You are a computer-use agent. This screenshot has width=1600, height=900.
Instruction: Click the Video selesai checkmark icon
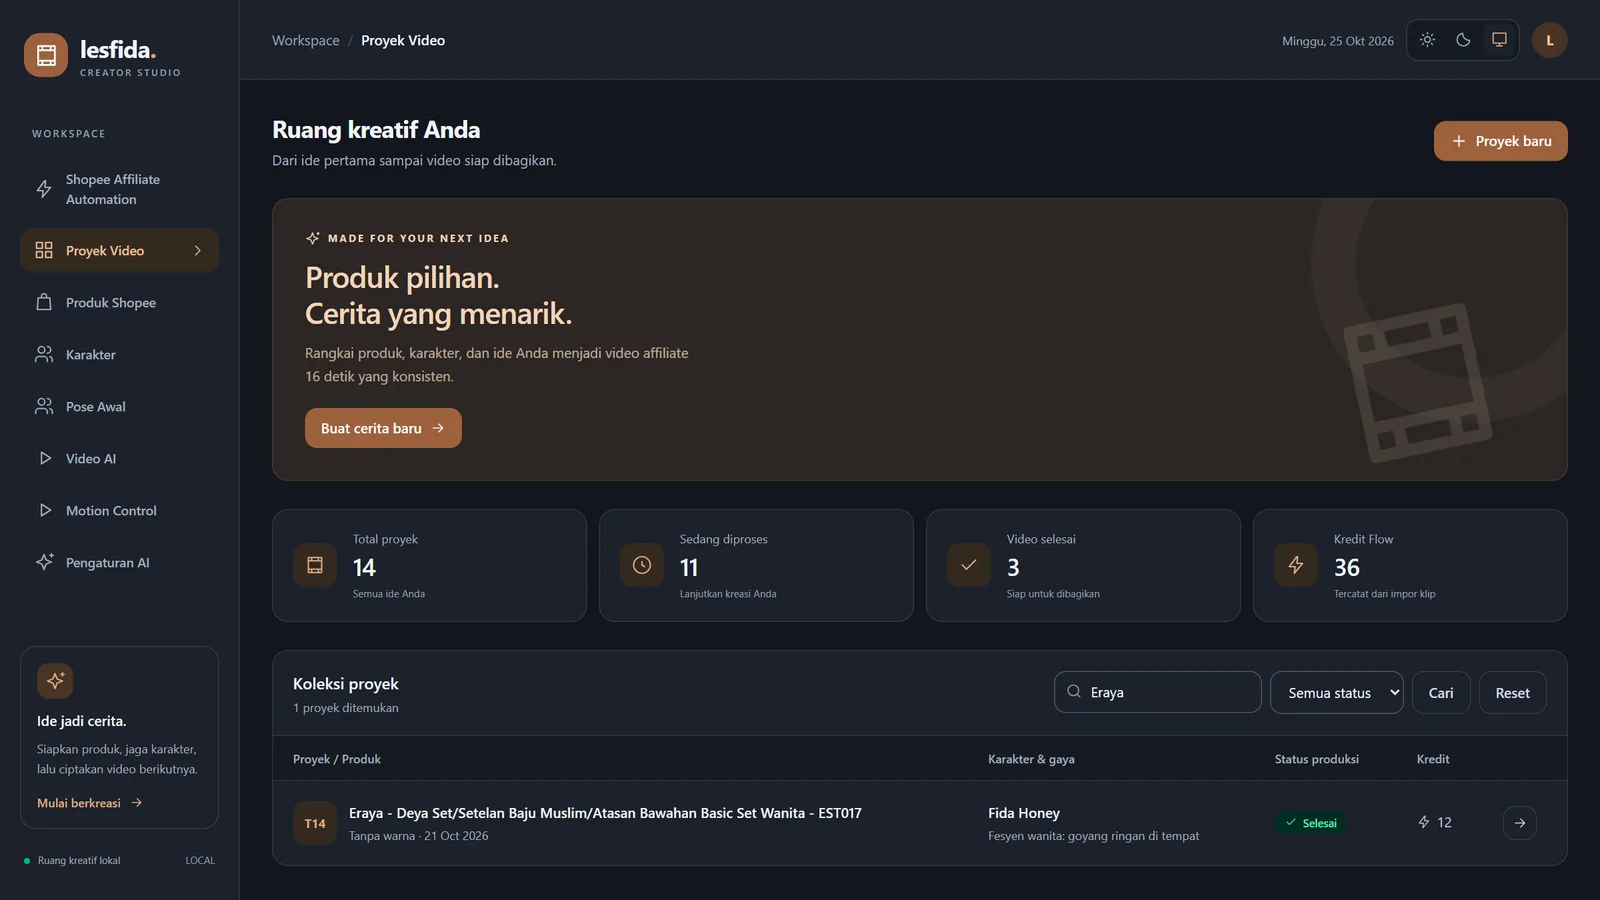[x=969, y=565]
